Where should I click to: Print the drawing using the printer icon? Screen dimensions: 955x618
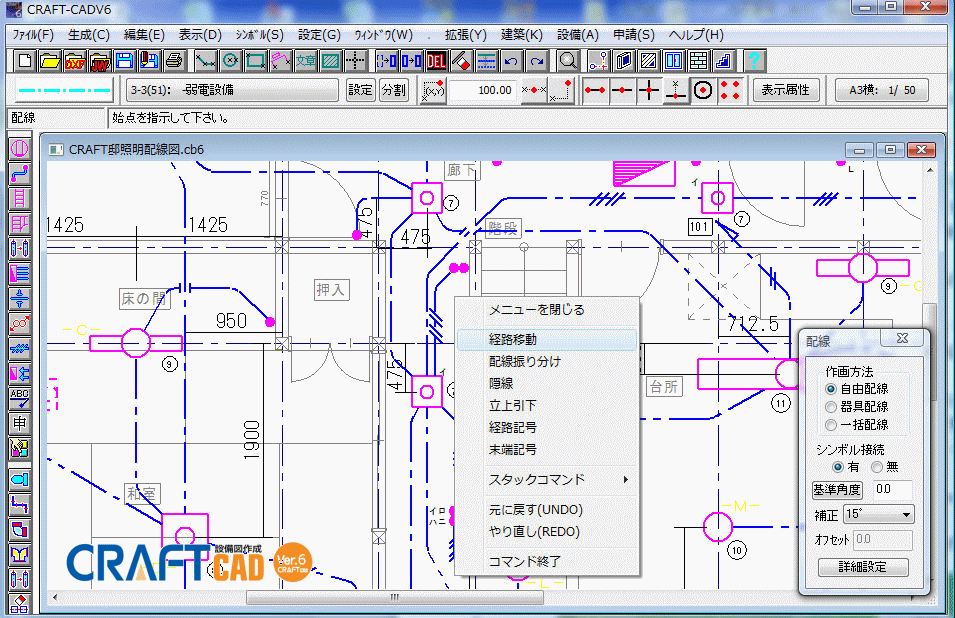pos(175,61)
